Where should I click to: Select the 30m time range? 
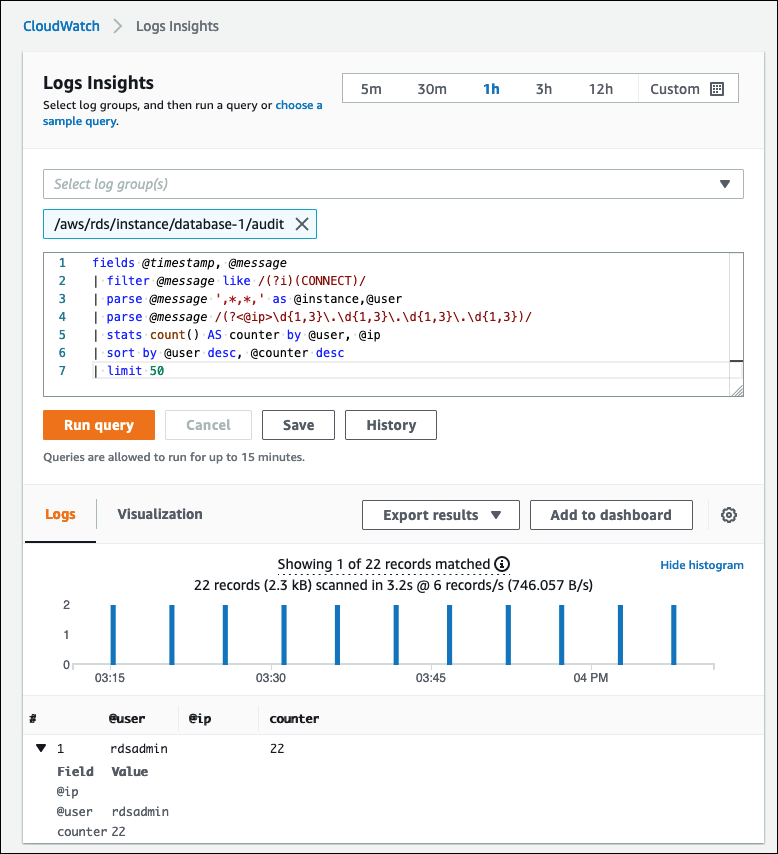pos(432,89)
